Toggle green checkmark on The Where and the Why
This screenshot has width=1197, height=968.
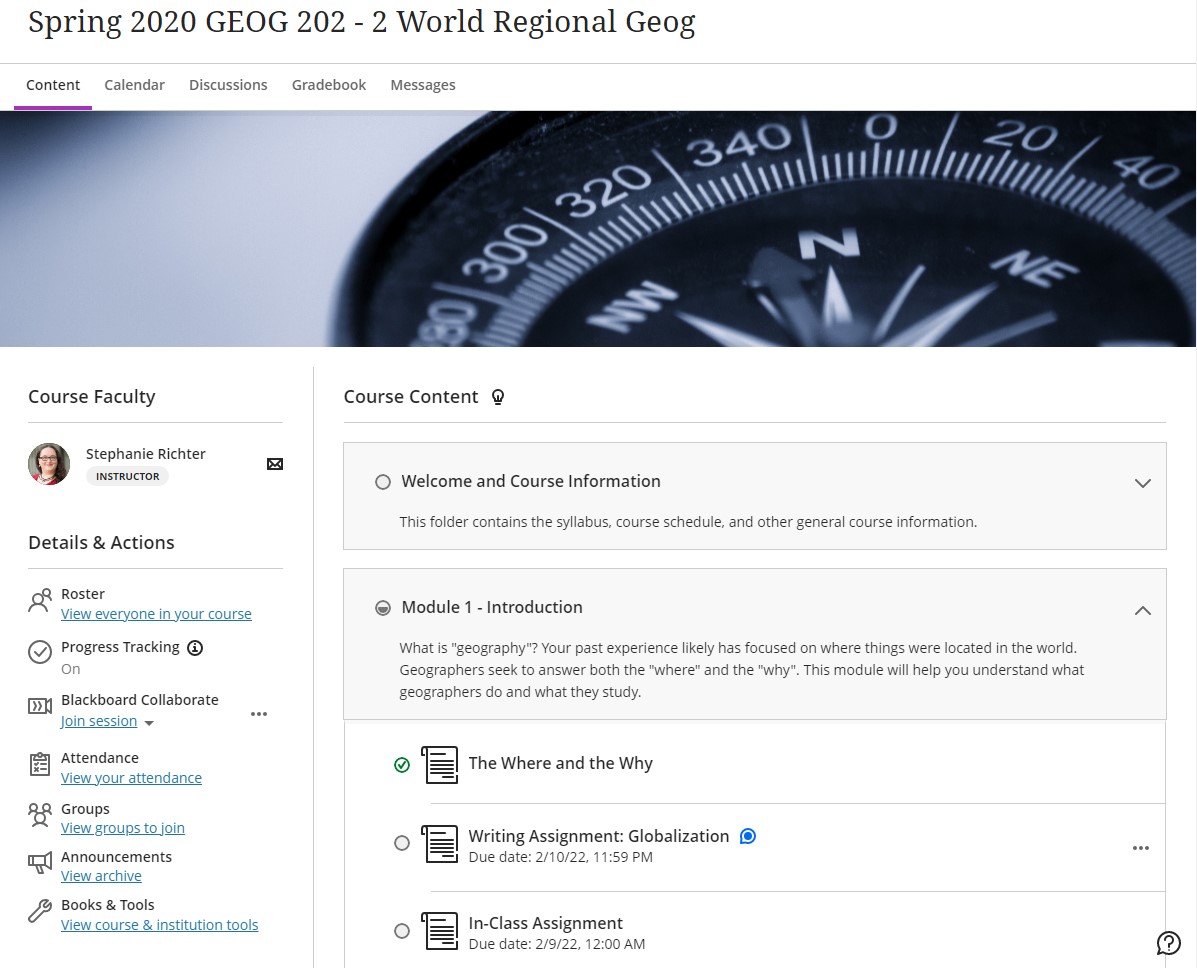point(402,765)
